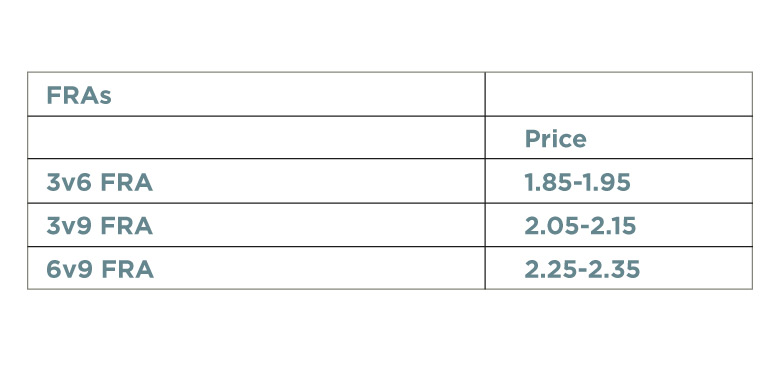Image resolution: width=780 pixels, height=365 pixels.
Task: Select the 2.25-2.35 price cell
Action: click(x=619, y=268)
